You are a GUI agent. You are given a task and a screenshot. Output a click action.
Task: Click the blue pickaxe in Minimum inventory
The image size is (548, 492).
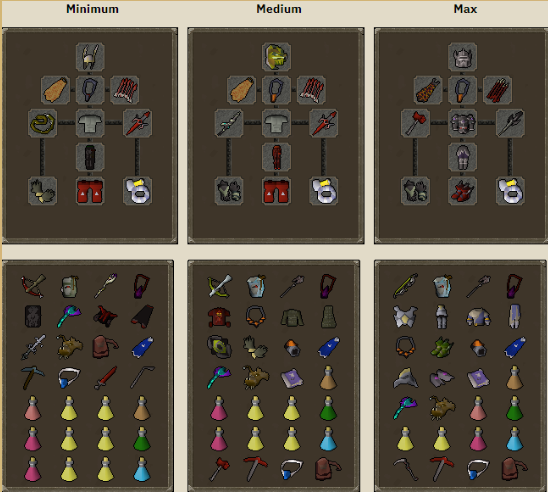pos(33,377)
